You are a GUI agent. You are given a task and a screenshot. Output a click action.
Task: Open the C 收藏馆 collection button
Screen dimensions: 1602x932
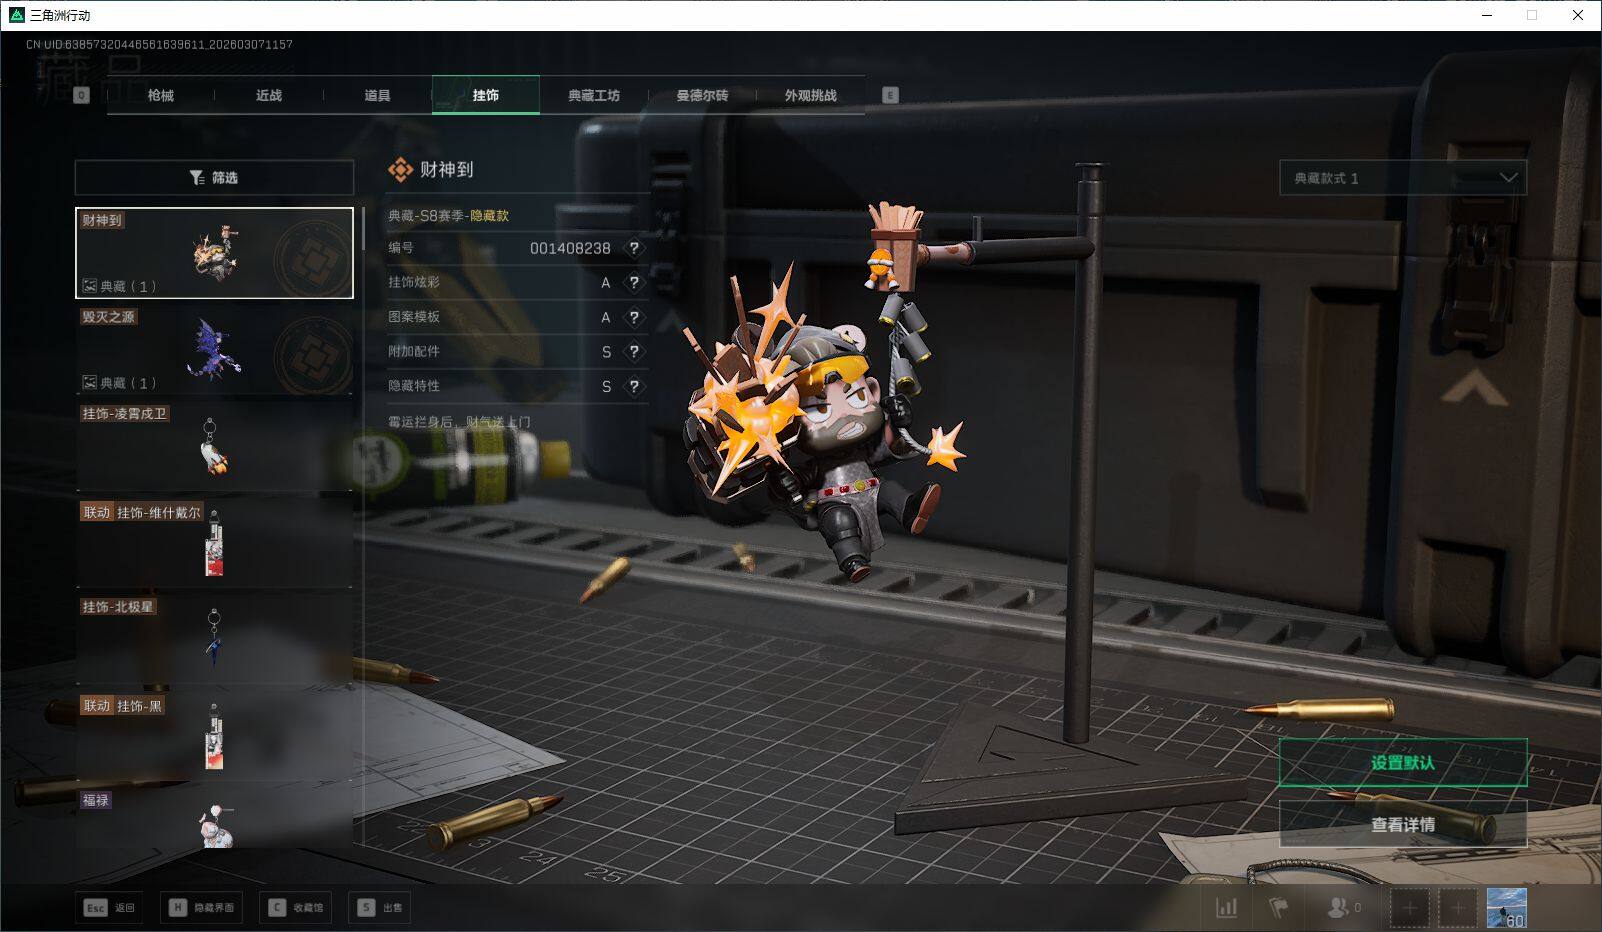[296, 908]
